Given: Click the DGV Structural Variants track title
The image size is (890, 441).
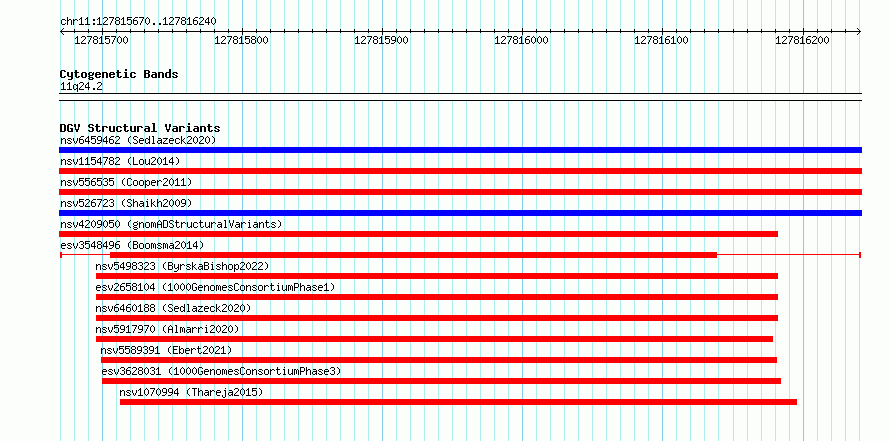Looking at the screenshot, I should pos(140,128).
